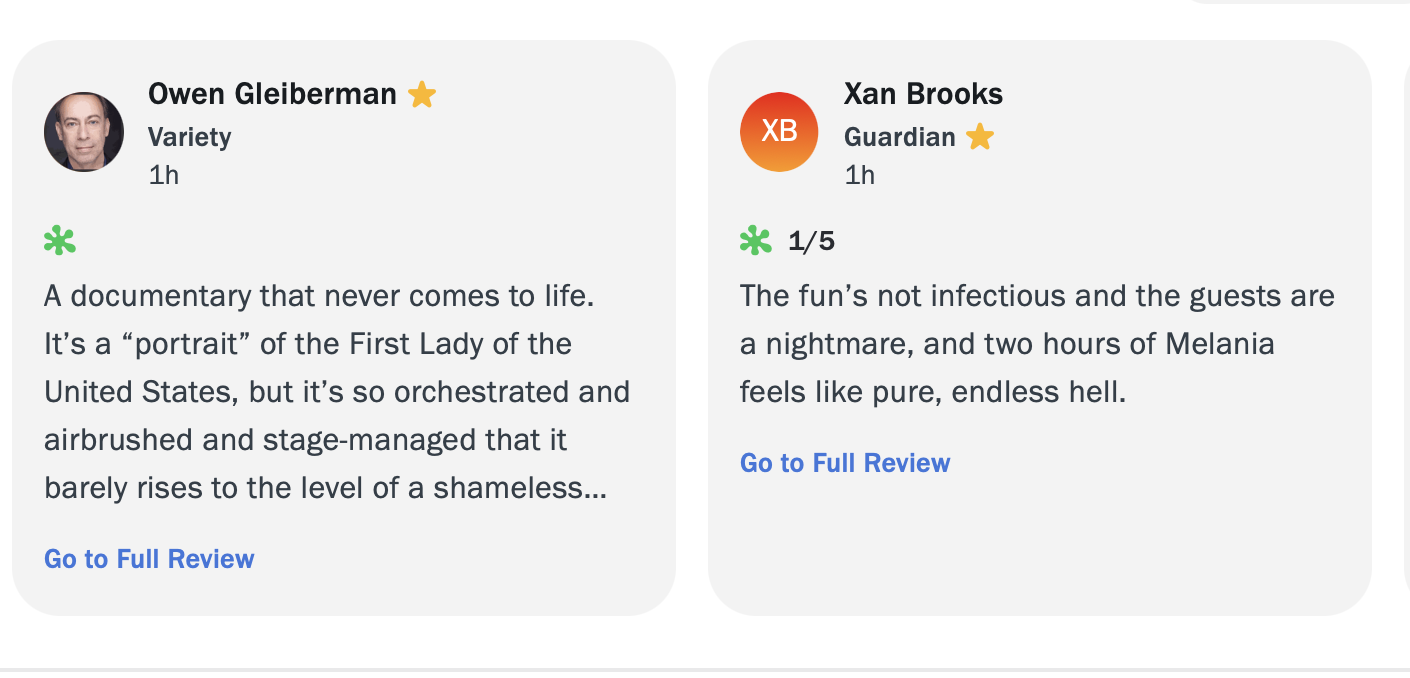Image resolution: width=1410 pixels, height=678 pixels.
Task: Open Xan Brooks critic name link
Action: point(923,94)
